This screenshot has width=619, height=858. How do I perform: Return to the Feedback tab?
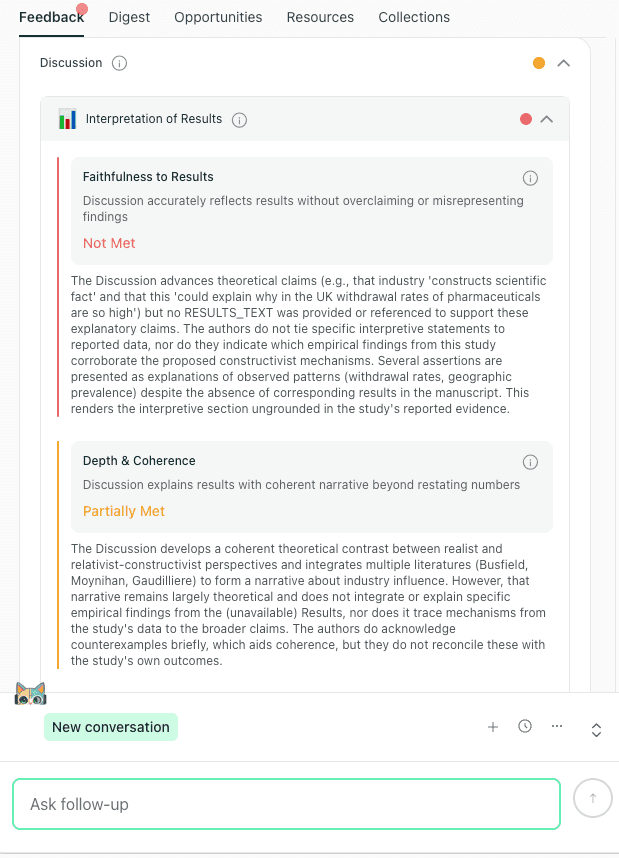click(x=51, y=17)
